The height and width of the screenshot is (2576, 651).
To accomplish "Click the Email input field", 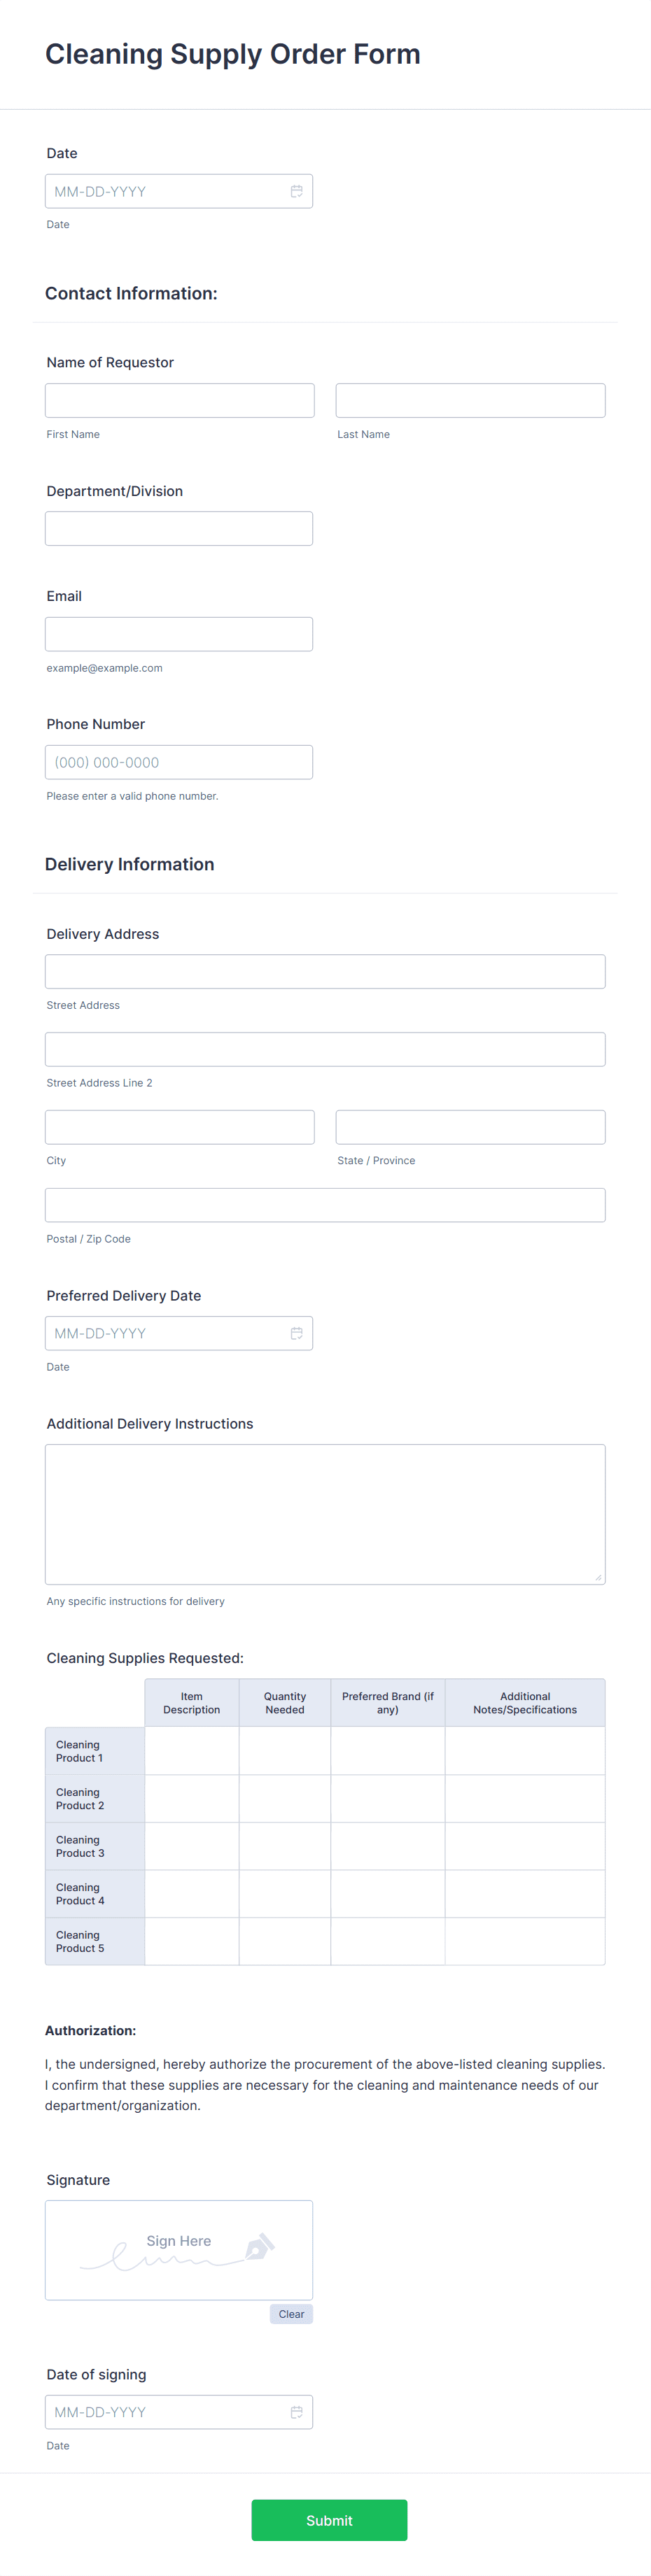I will (179, 633).
